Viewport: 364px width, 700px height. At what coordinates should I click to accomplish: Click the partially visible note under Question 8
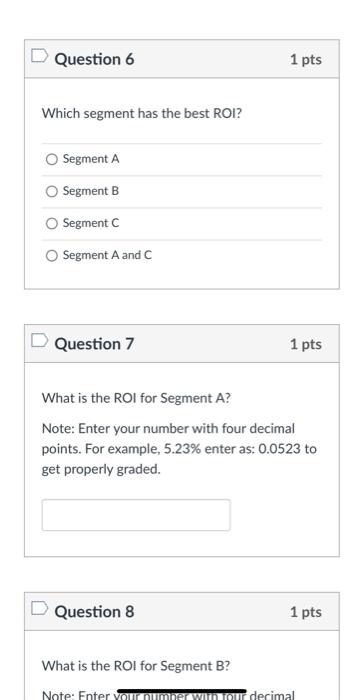pyautogui.click(x=168, y=696)
